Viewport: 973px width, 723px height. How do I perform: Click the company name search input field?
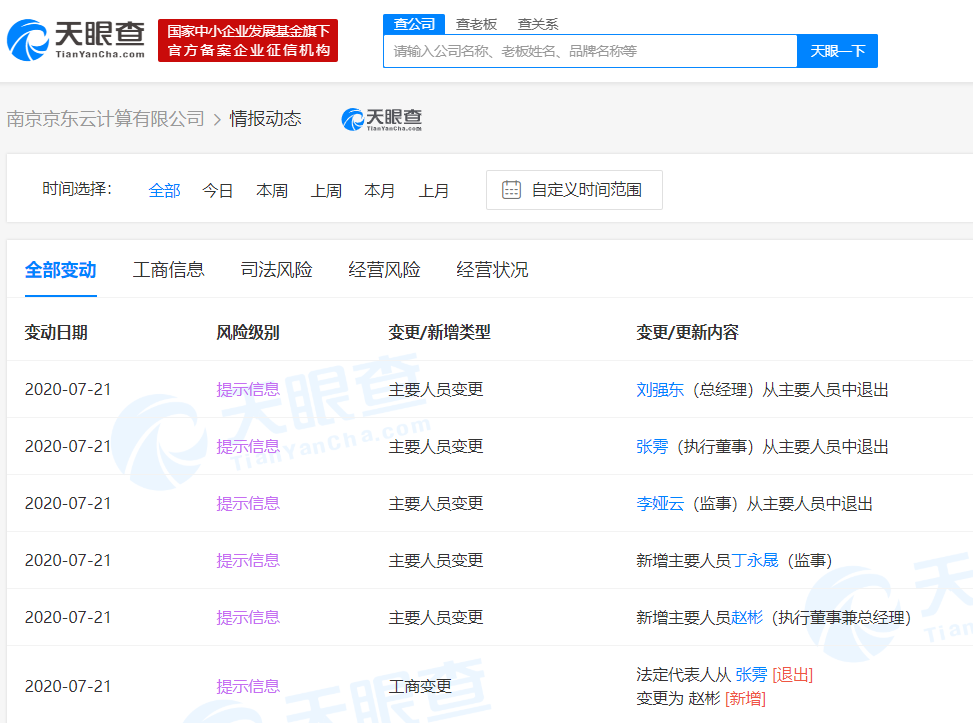coord(589,51)
